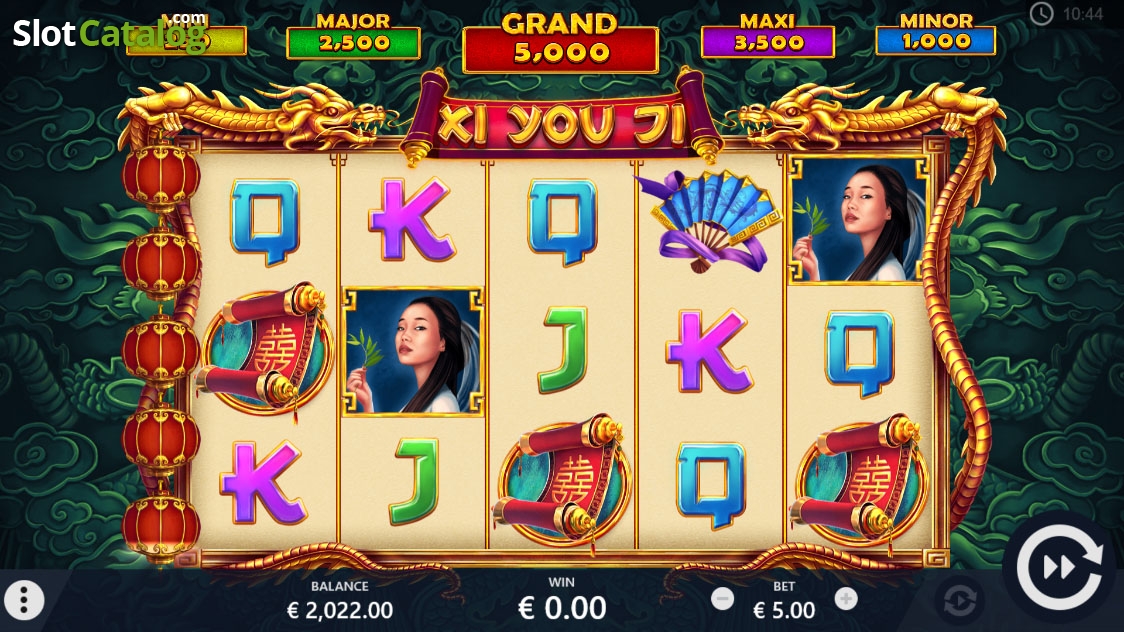
Task: Increase bet with the plus button
Action: (846, 598)
